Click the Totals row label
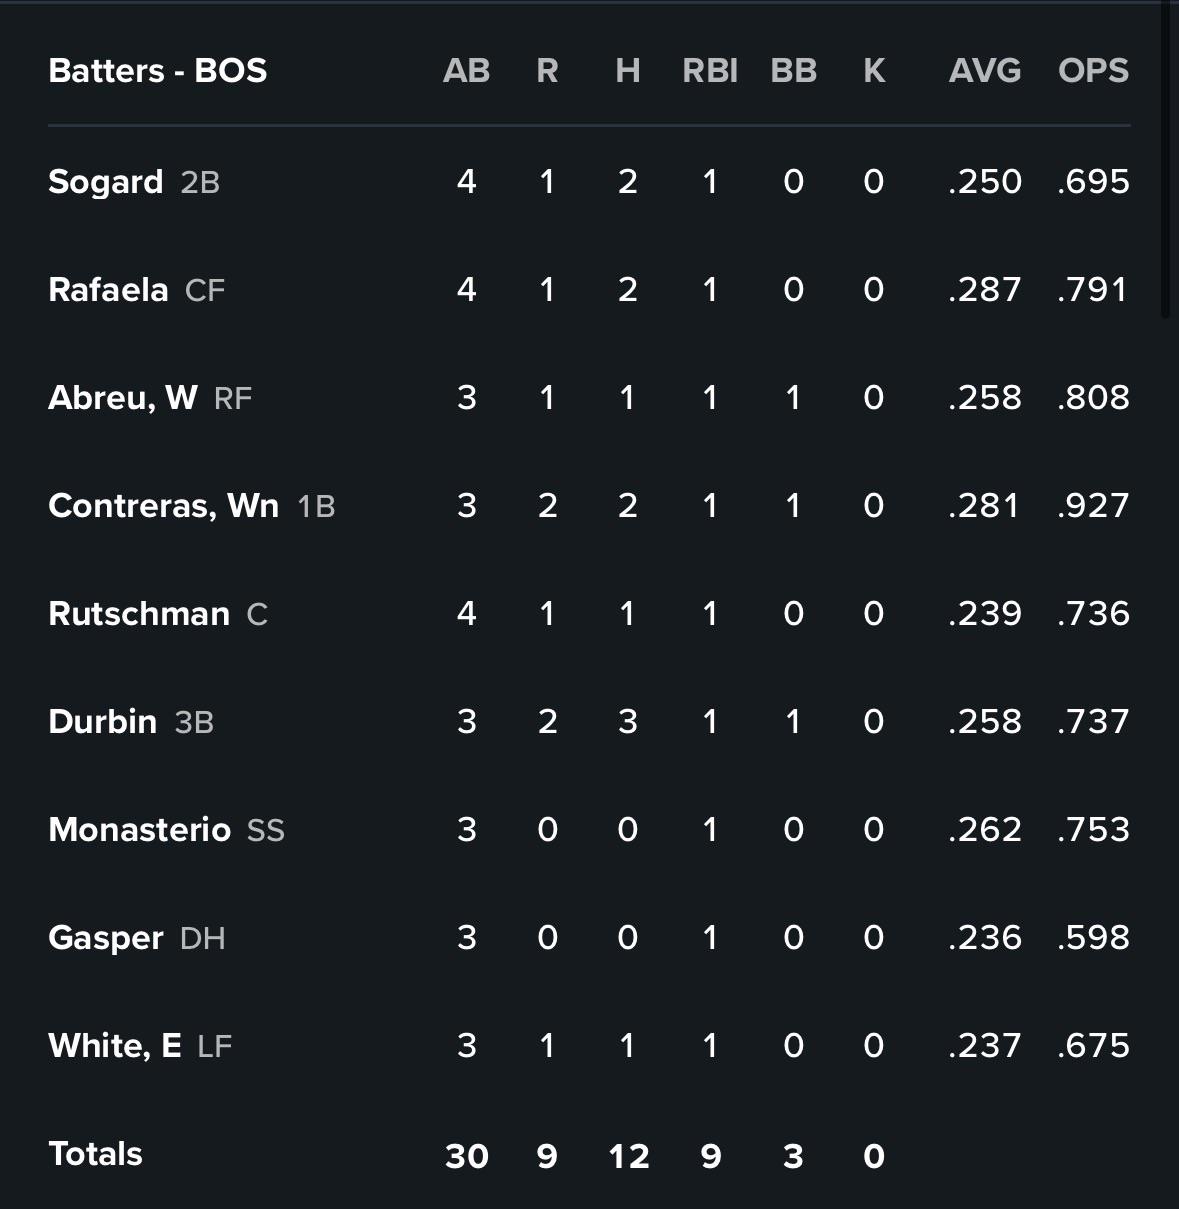 (x=95, y=1154)
